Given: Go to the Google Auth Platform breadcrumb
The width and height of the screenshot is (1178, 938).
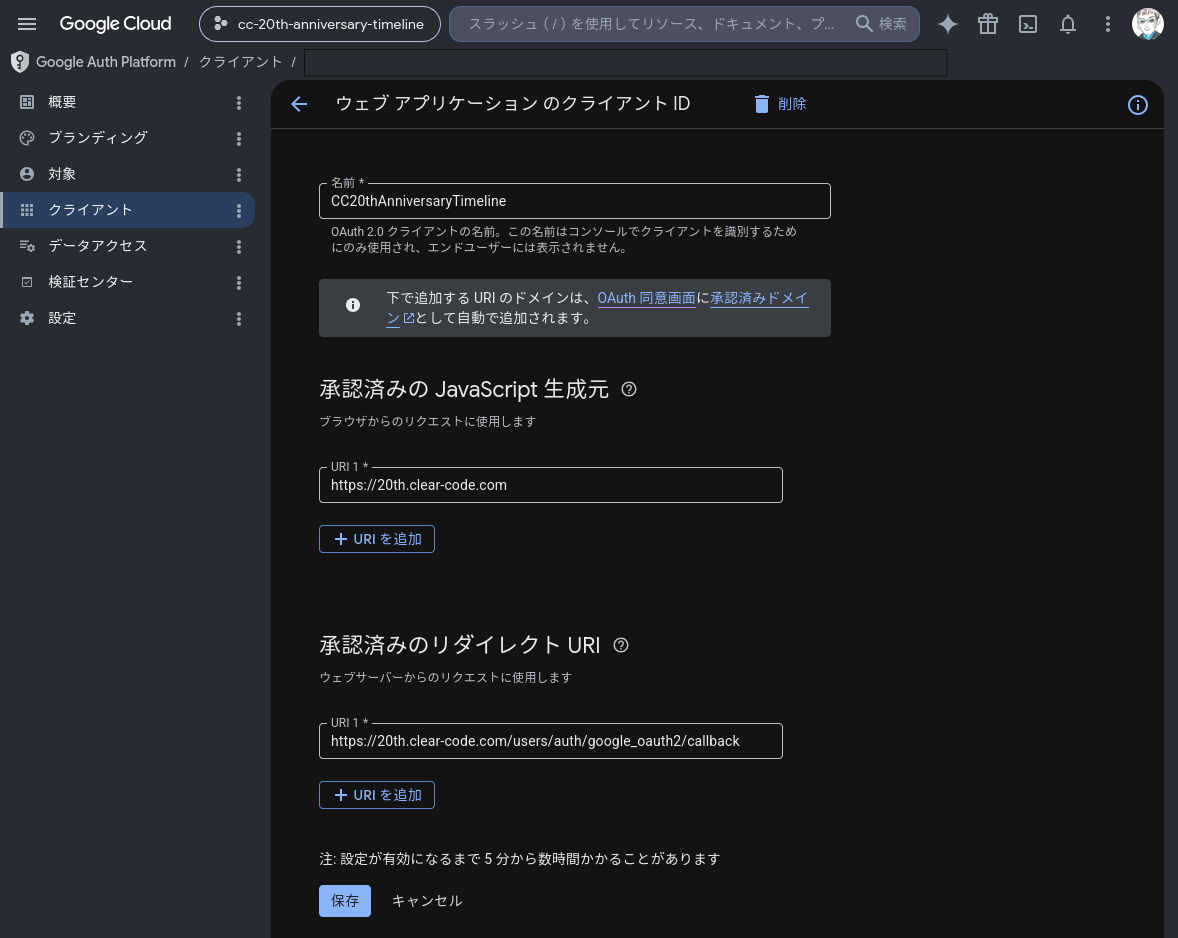Looking at the screenshot, I should tap(106, 62).
